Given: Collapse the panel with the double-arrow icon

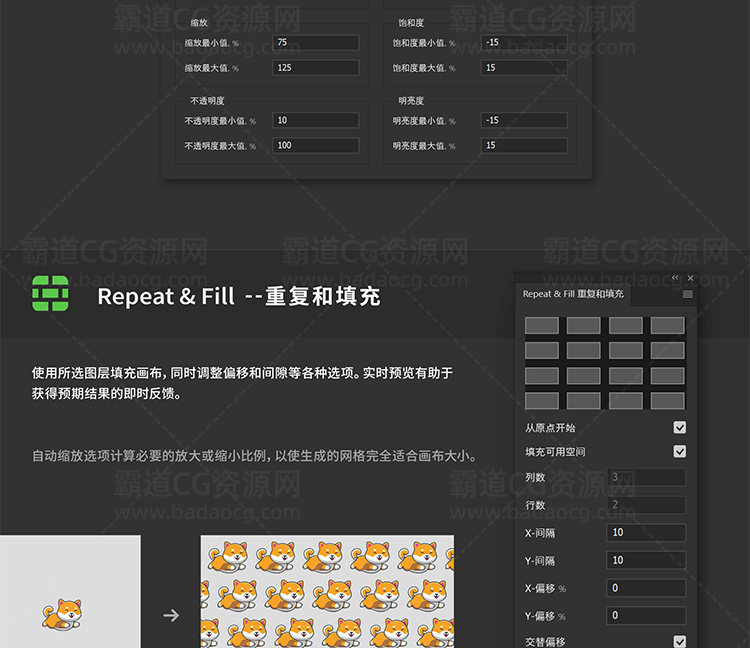Looking at the screenshot, I should click(x=675, y=278).
